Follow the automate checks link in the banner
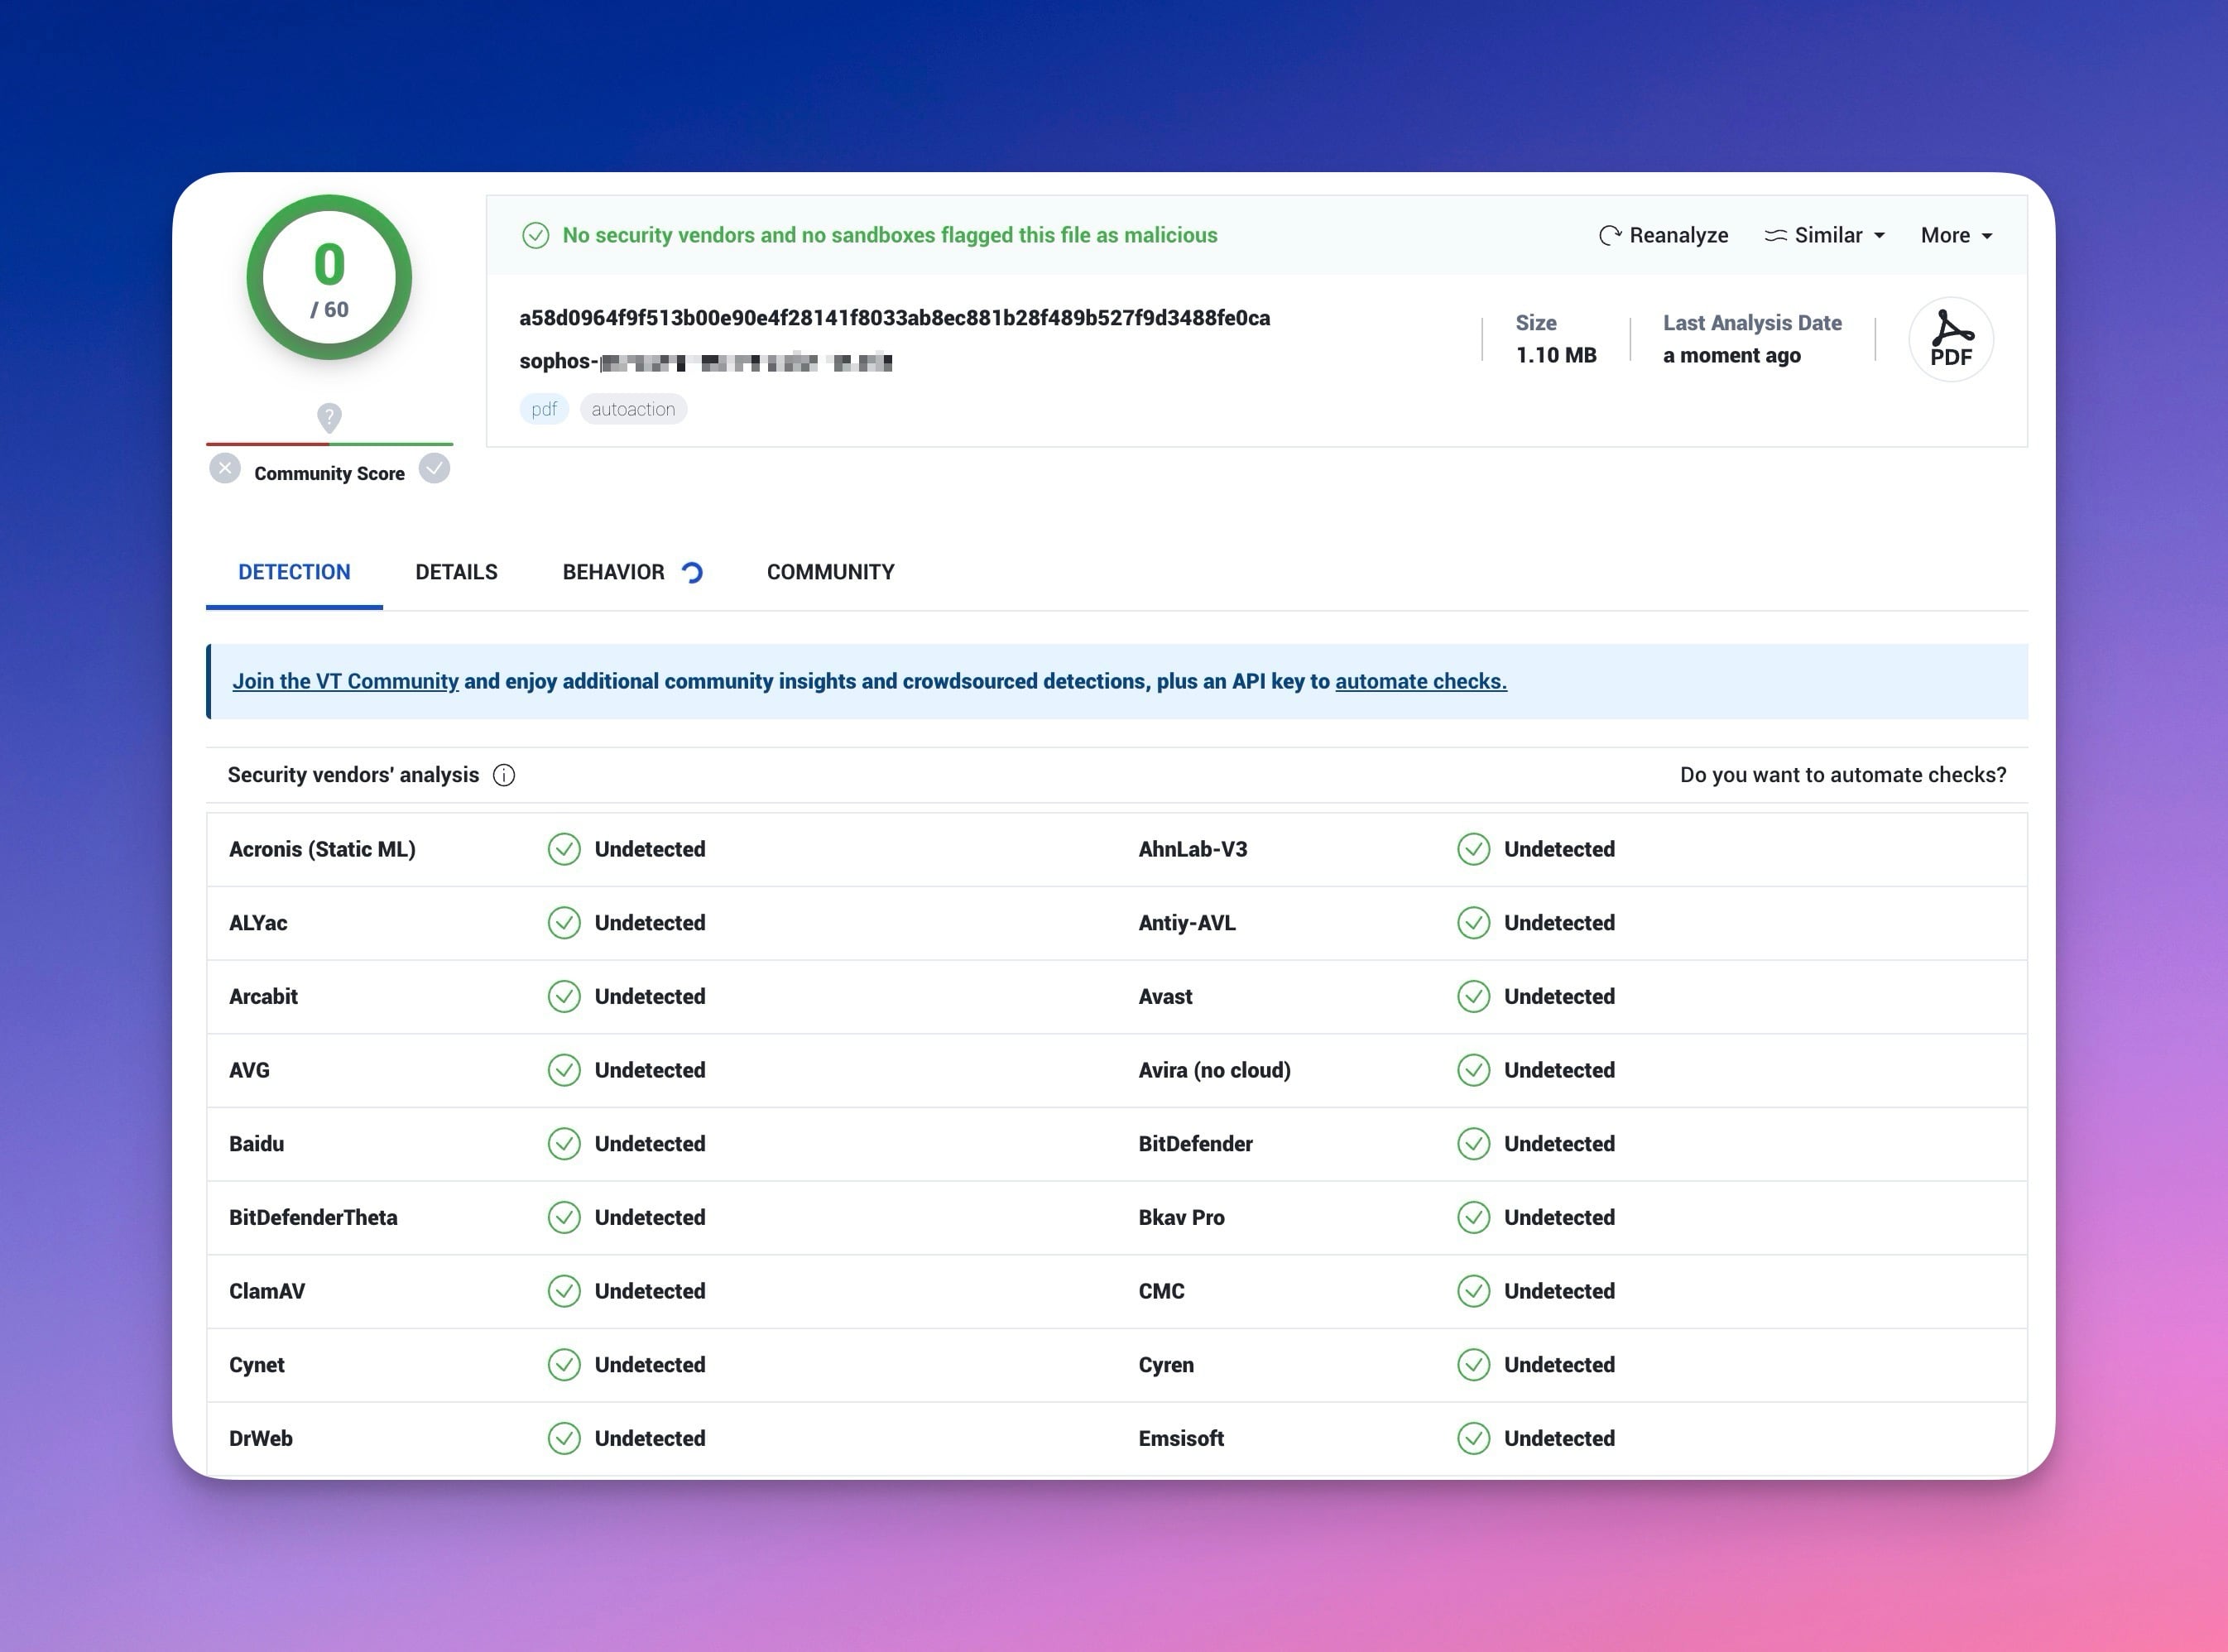The height and width of the screenshot is (1652, 2228). 1420,681
